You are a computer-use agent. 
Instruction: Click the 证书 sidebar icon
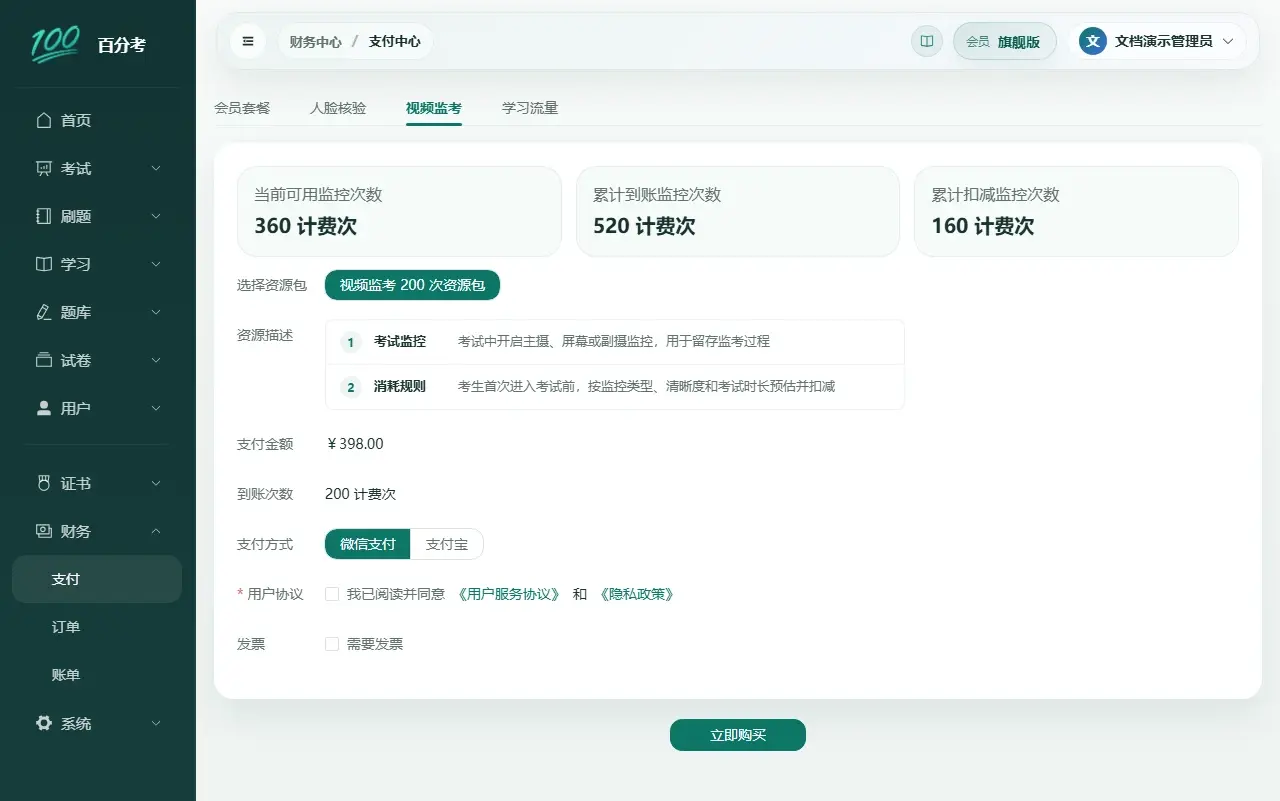(x=43, y=483)
